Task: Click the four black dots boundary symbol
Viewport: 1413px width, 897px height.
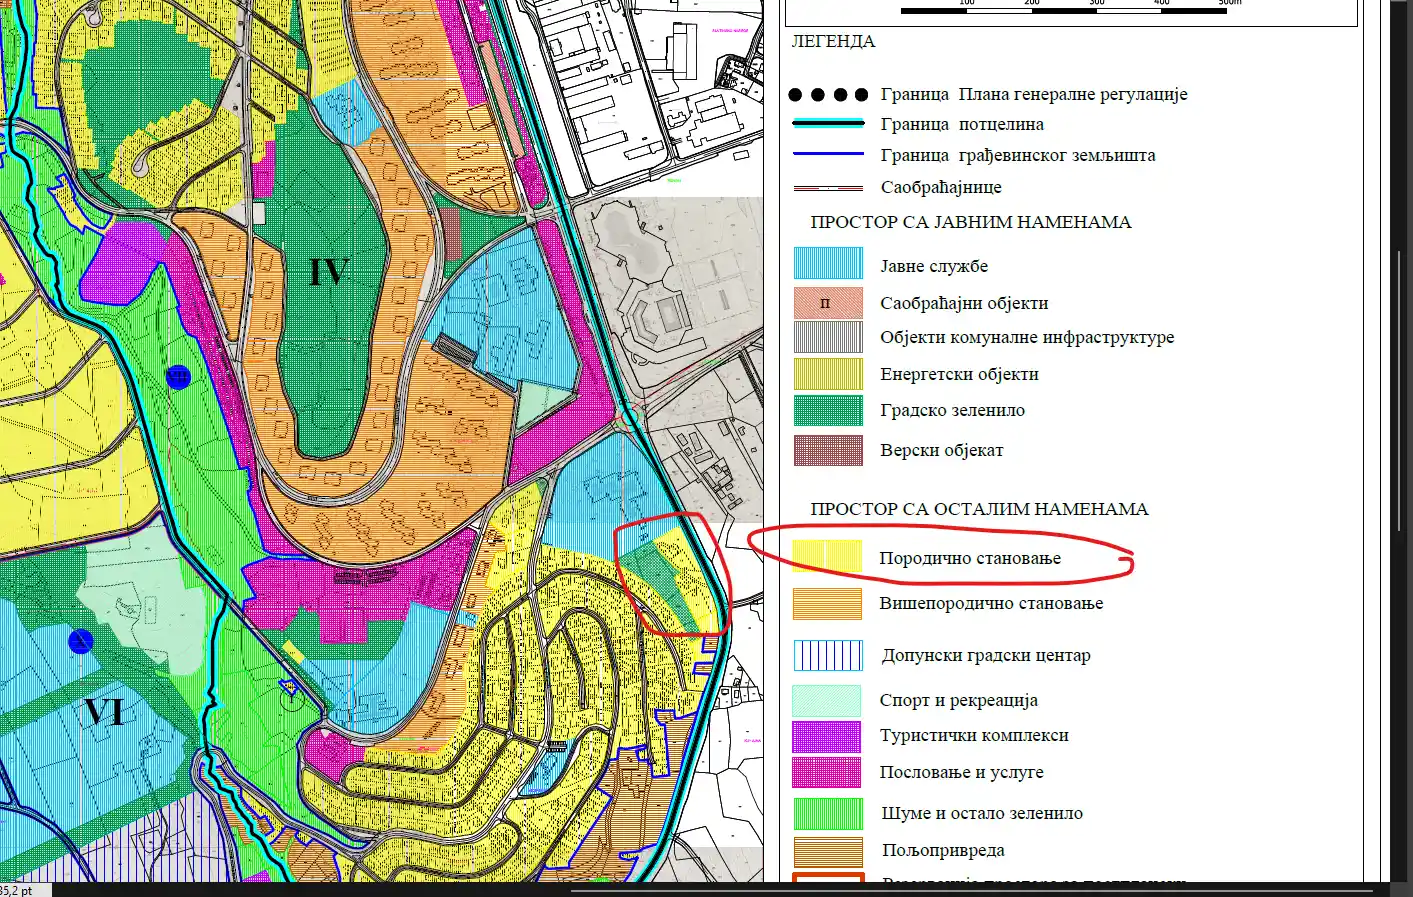Action: click(x=828, y=95)
